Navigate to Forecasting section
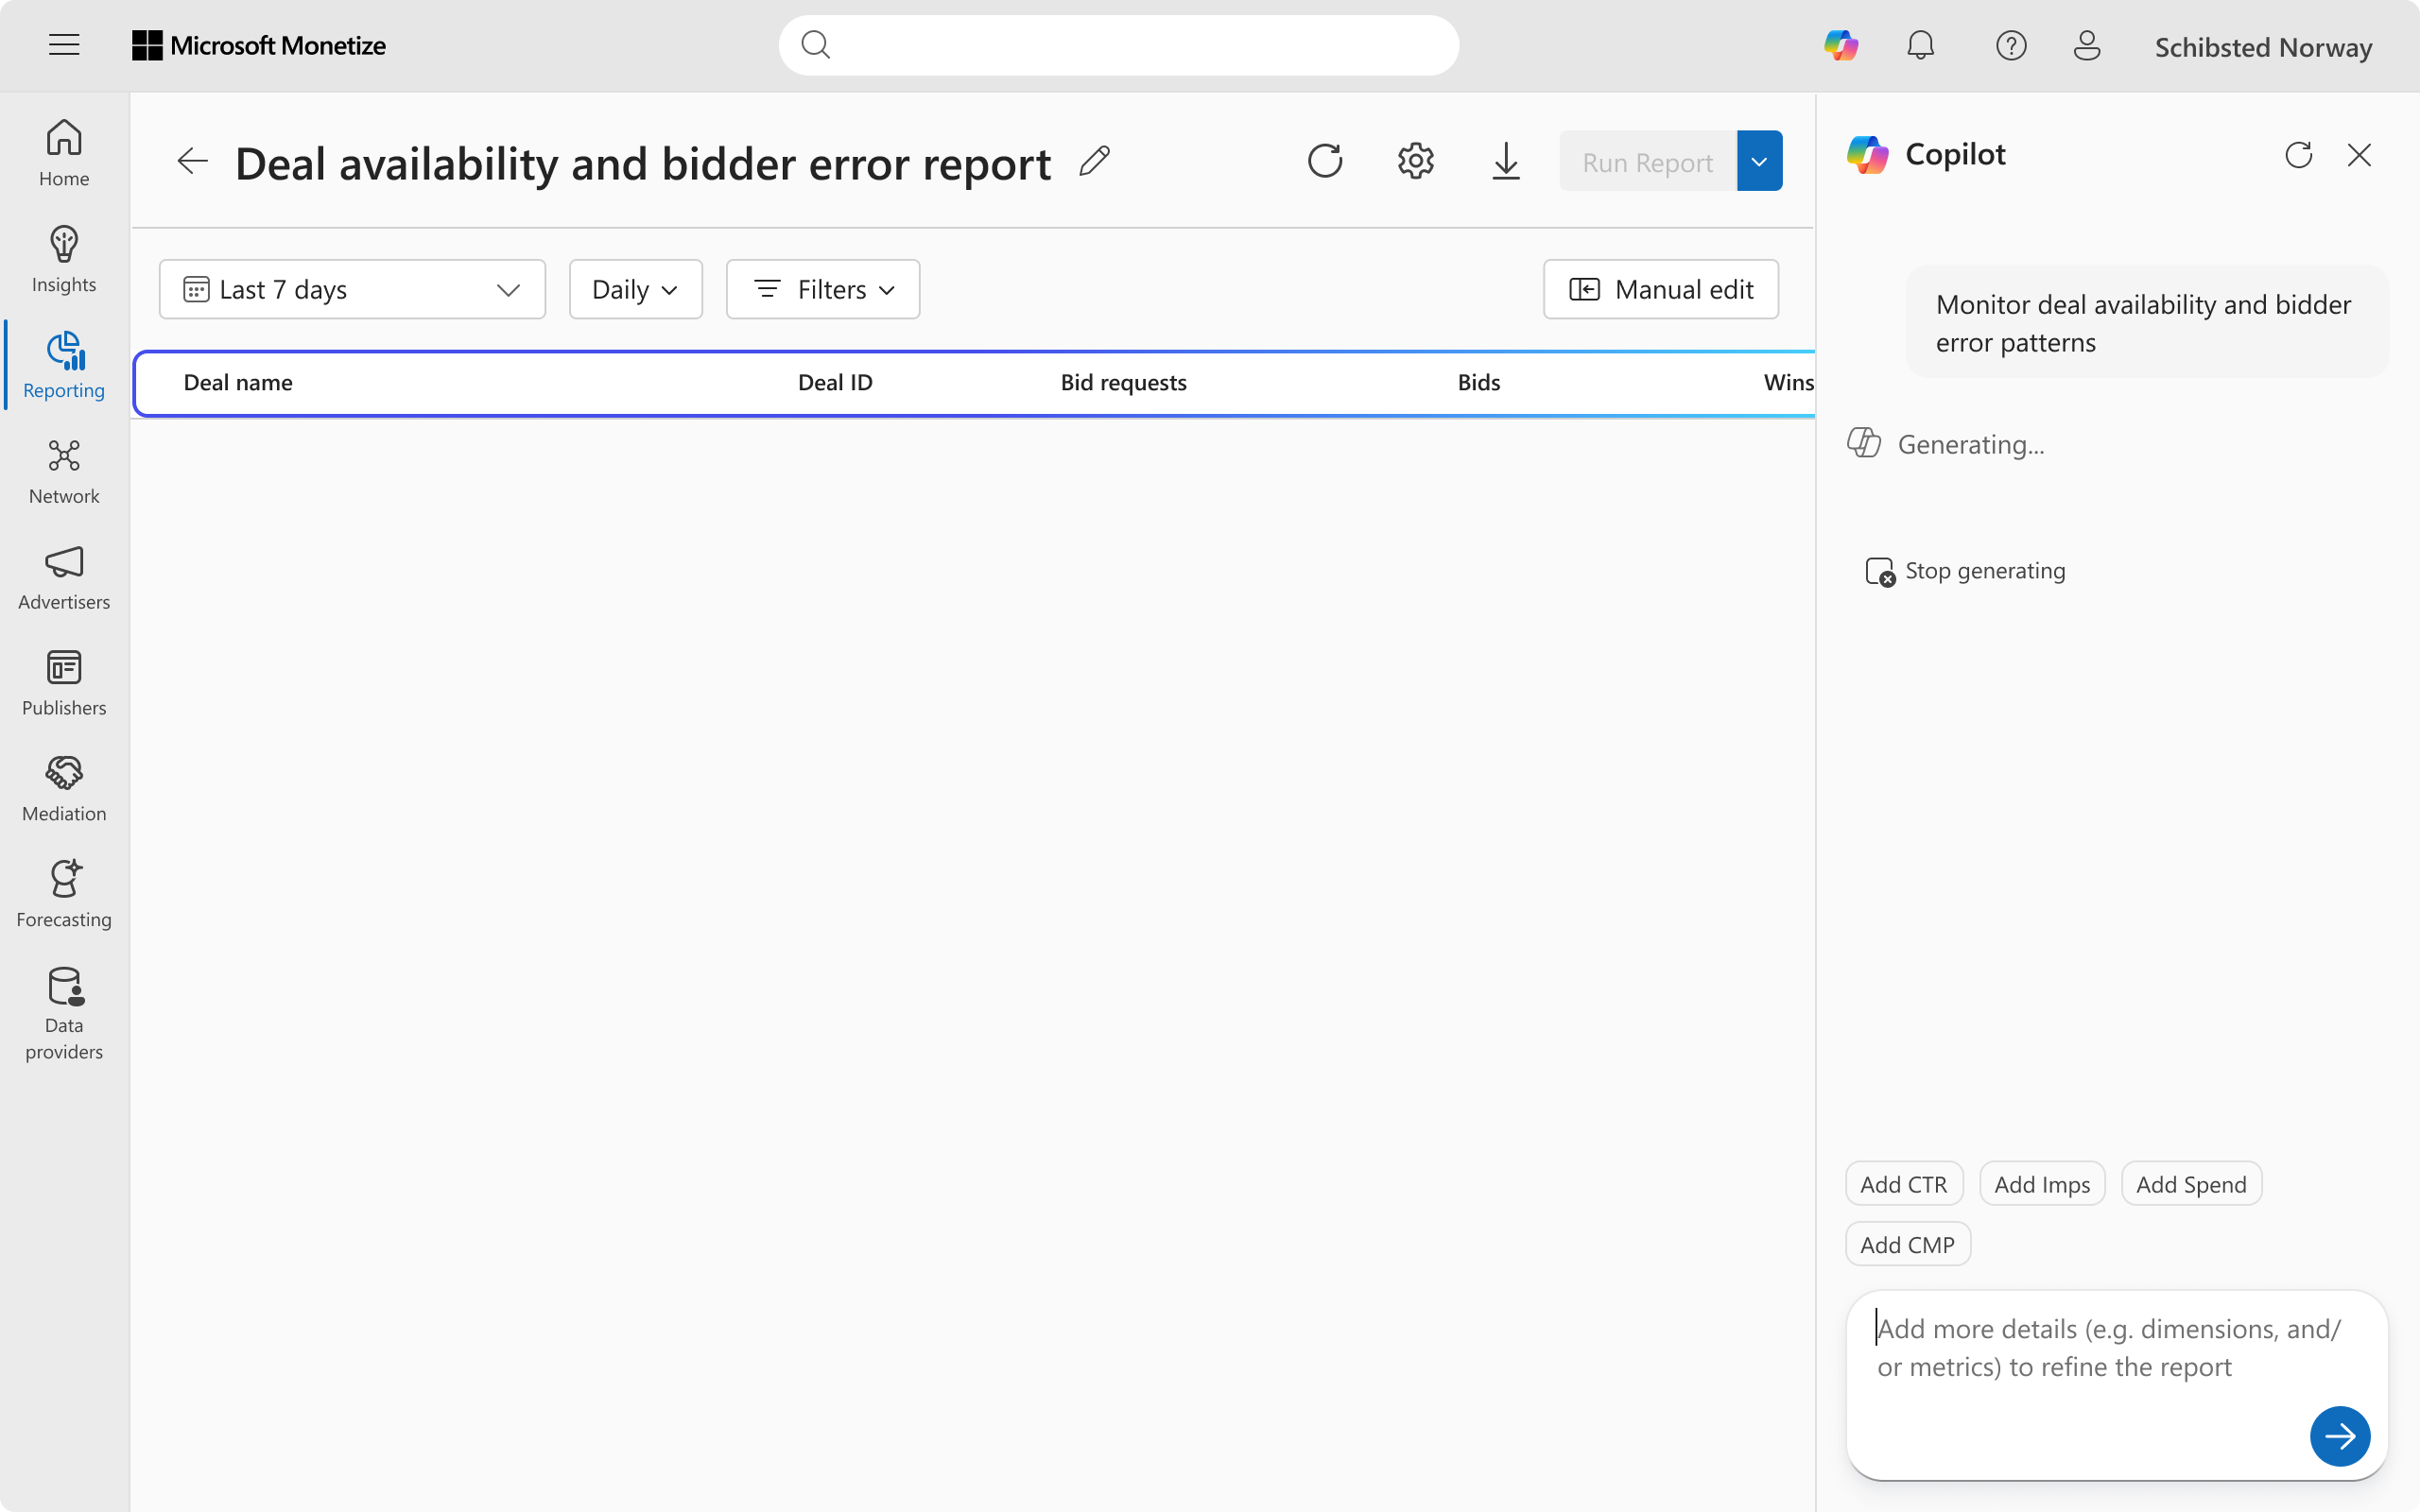 tap(64, 894)
